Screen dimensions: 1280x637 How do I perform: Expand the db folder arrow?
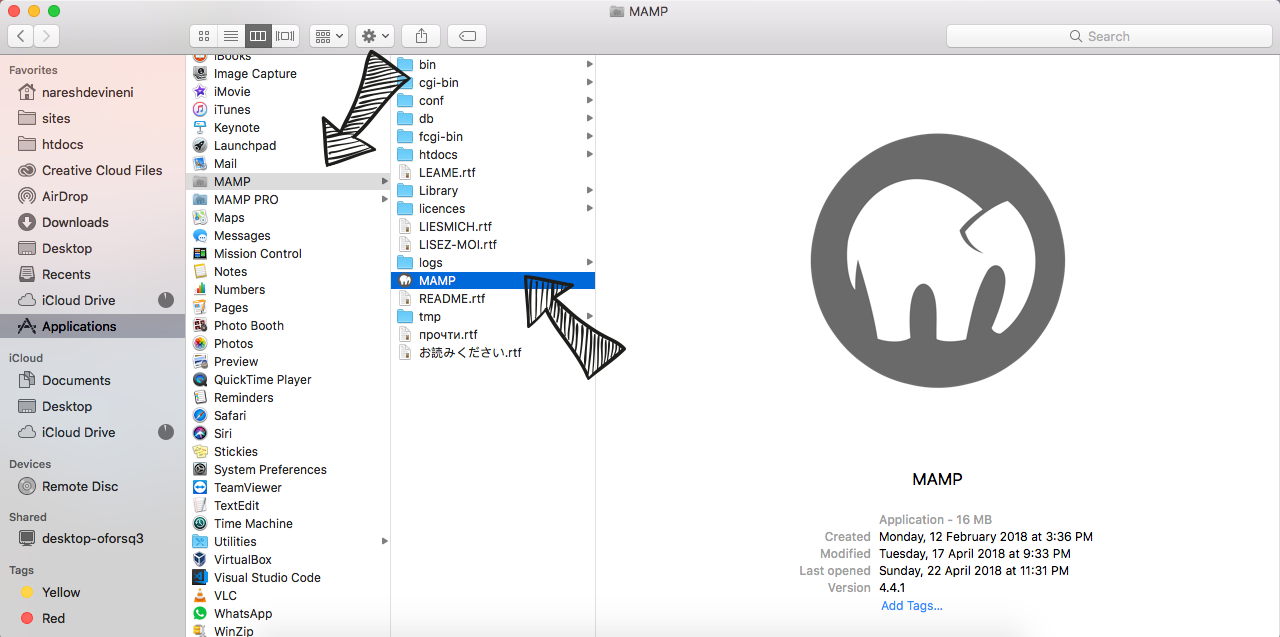tap(590, 119)
